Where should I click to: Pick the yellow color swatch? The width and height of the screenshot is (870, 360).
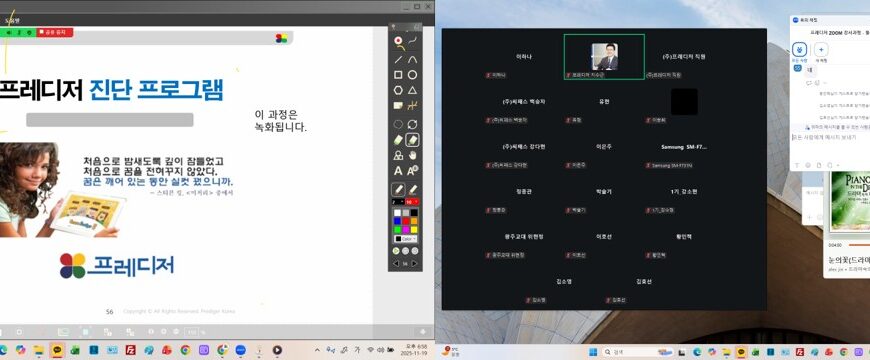(x=414, y=230)
